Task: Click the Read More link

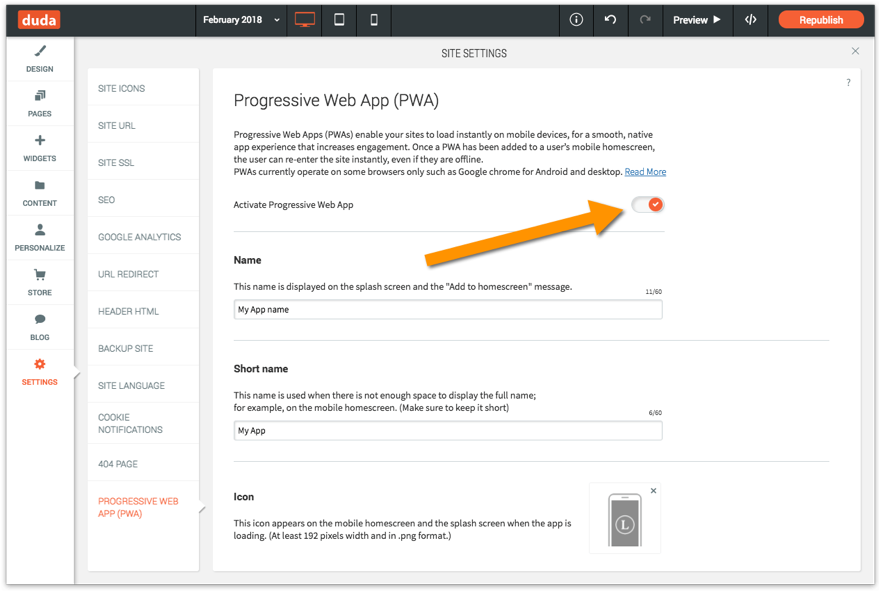Action: coord(645,171)
